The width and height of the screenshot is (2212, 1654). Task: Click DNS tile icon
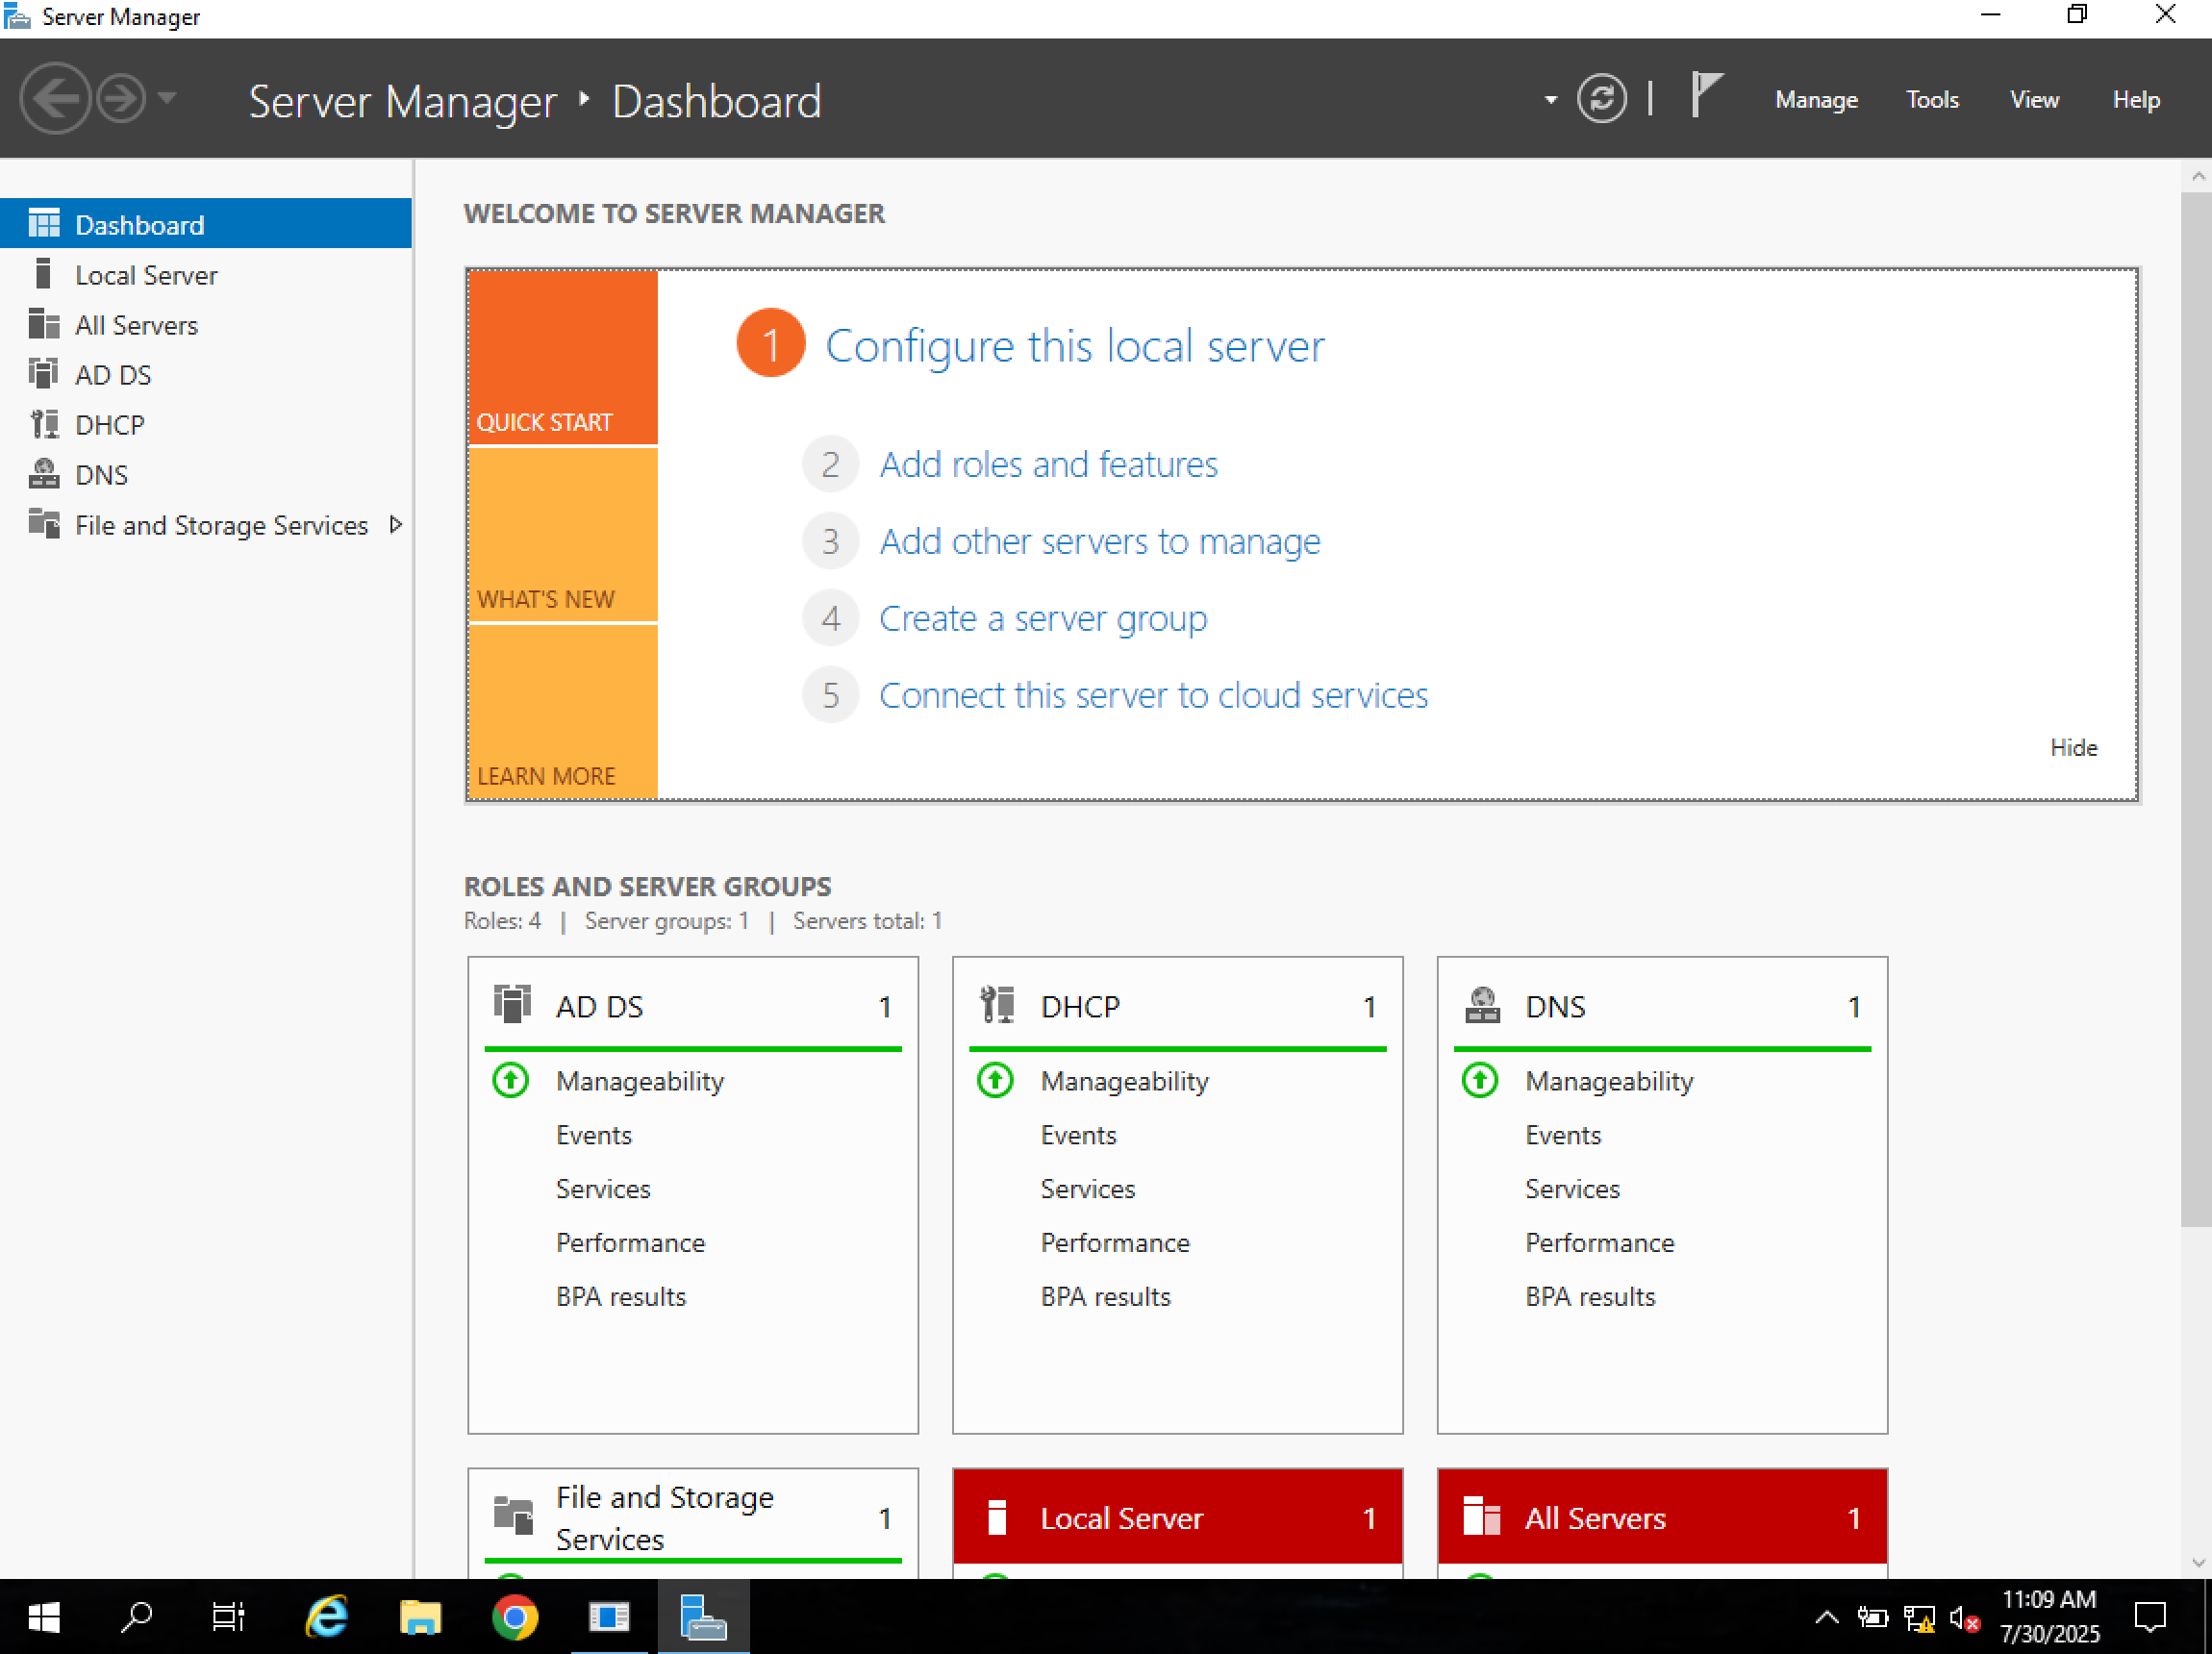tap(1482, 1004)
